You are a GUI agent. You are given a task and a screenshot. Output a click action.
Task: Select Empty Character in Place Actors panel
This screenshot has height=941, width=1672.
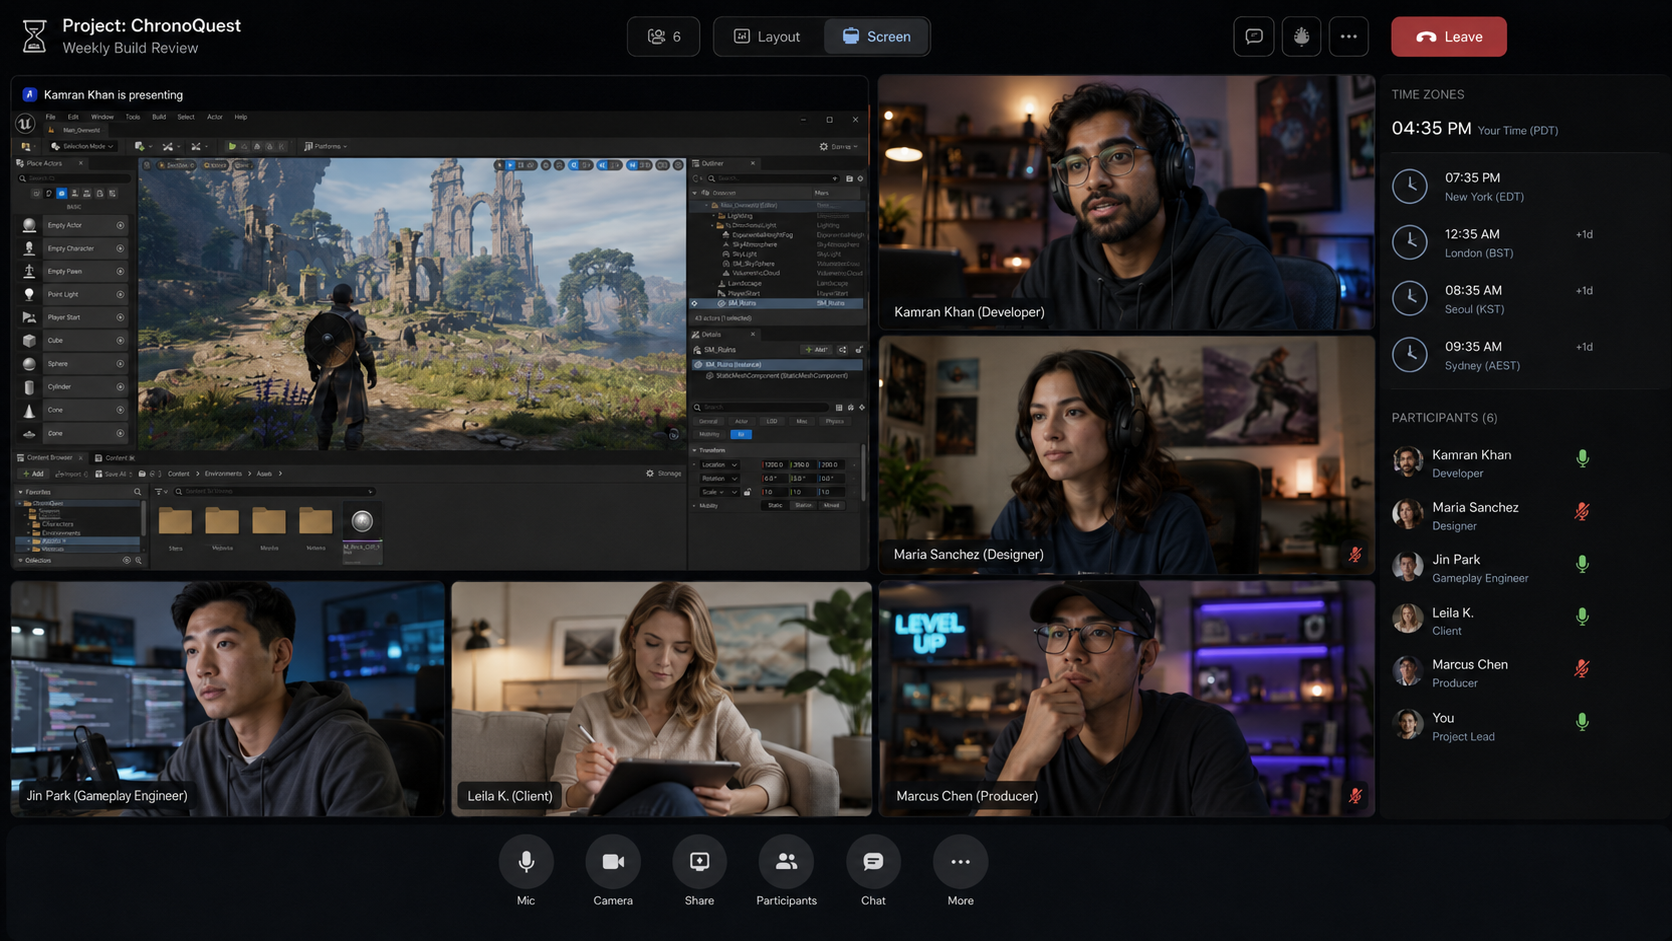(x=73, y=248)
